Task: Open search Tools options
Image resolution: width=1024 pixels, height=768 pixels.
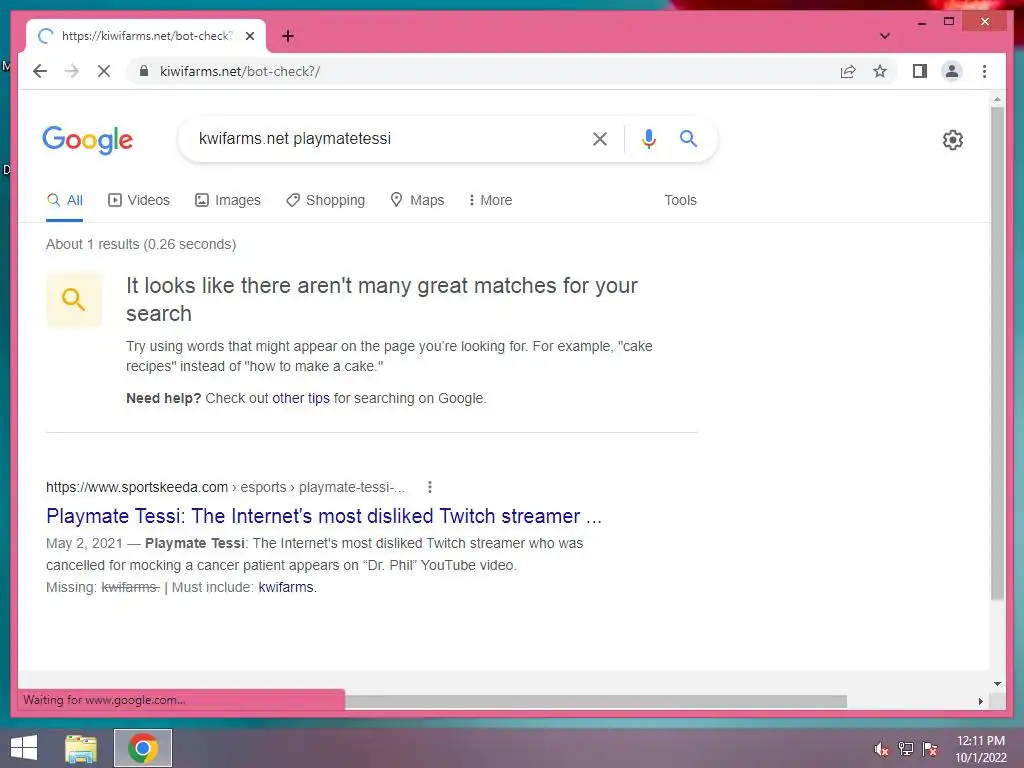Action: tap(680, 200)
